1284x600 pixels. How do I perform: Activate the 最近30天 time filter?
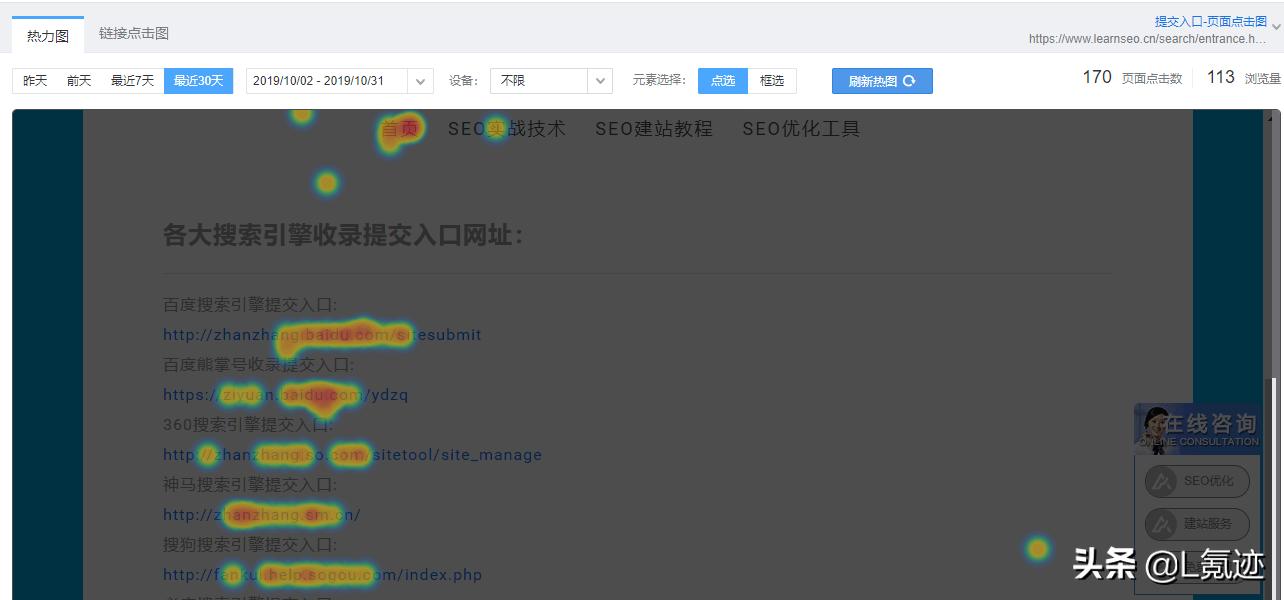198,80
